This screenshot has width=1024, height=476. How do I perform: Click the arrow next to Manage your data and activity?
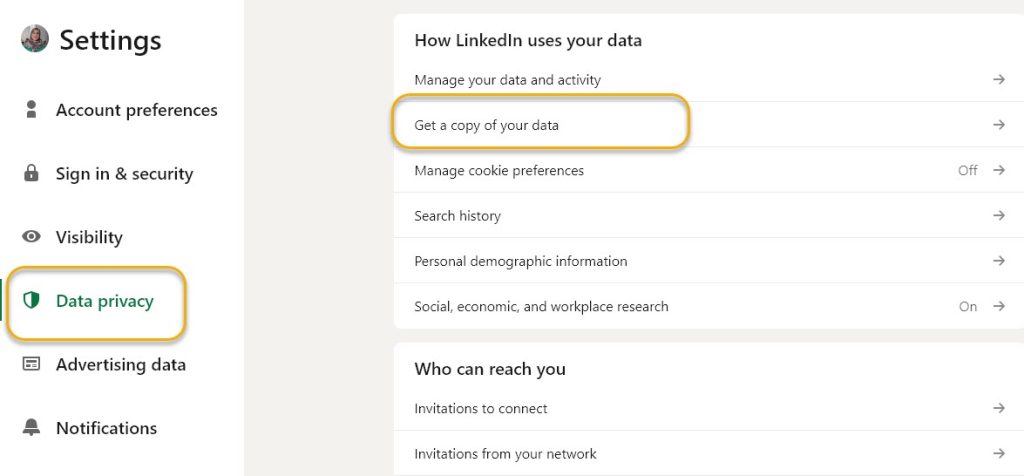[998, 79]
